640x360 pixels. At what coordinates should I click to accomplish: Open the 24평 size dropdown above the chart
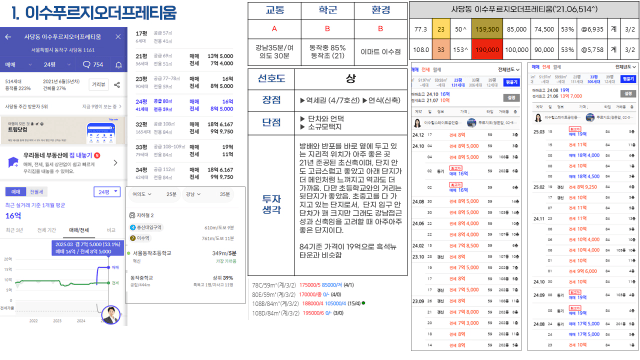point(107,191)
